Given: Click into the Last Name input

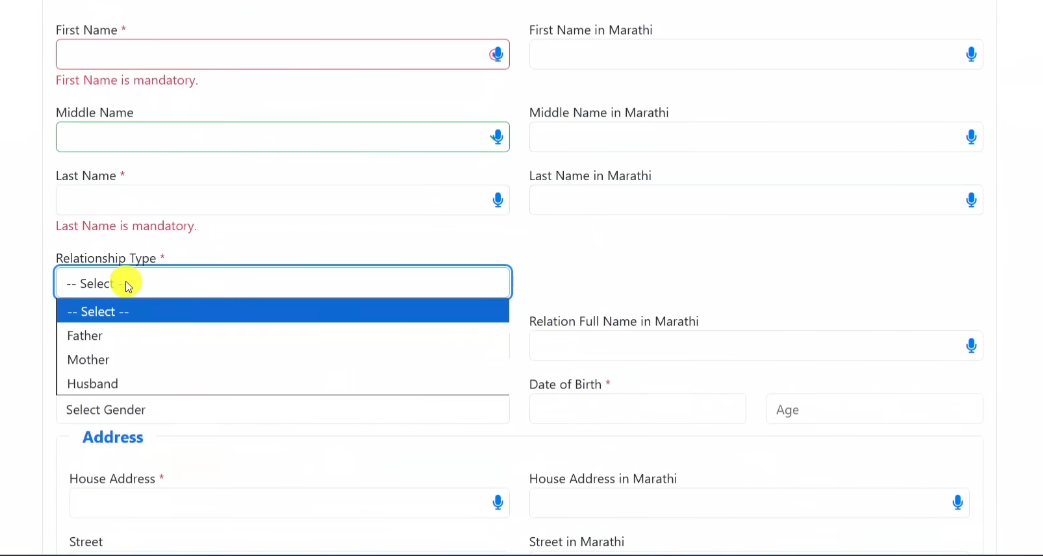Looking at the screenshot, I should click(x=270, y=200).
